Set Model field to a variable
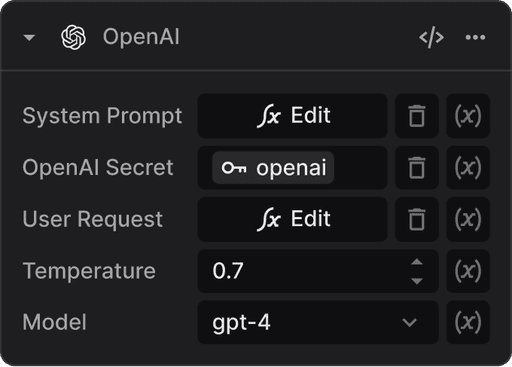Viewport: 512px width, 367px height. pyautogui.click(x=468, y=322)
